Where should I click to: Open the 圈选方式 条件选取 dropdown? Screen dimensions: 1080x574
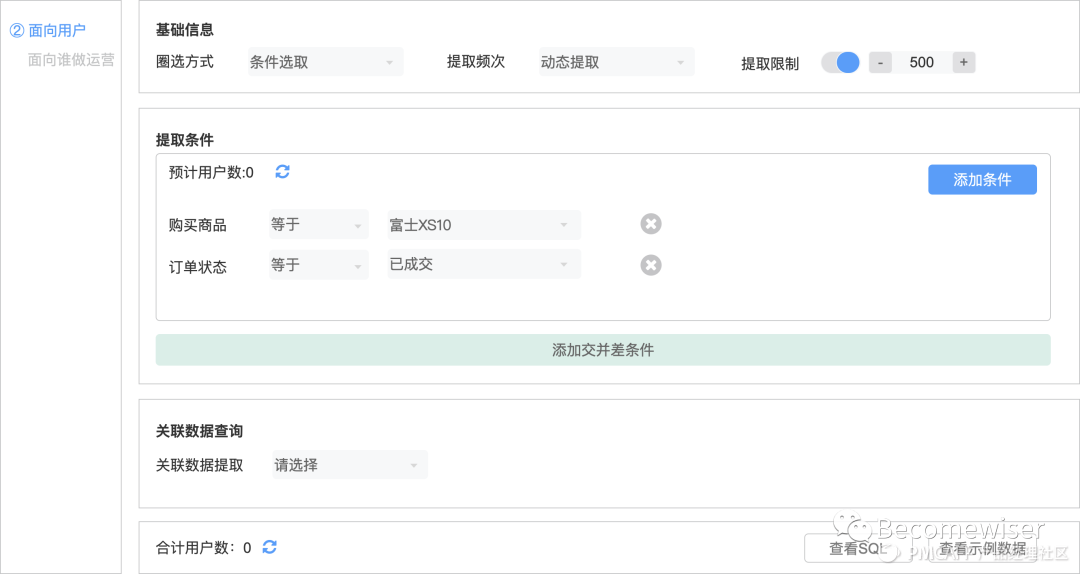[x=325, y=62]
